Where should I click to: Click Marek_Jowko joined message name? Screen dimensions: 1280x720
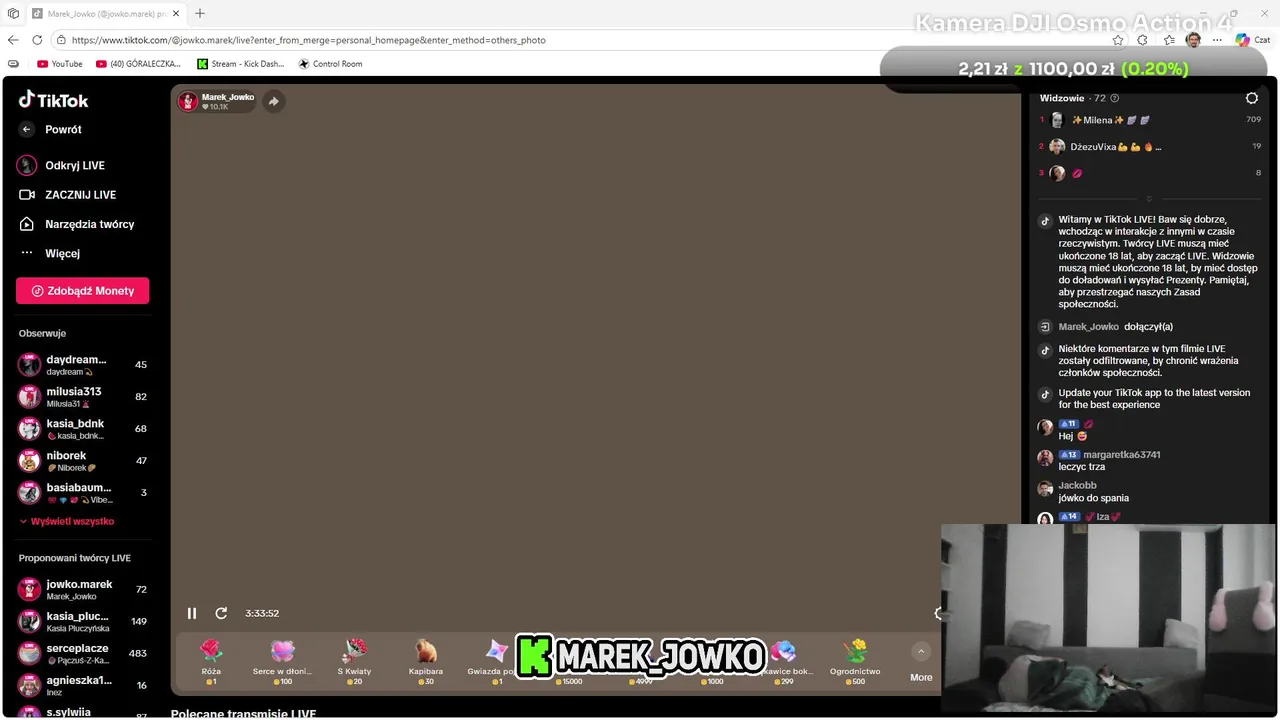[1089, 327]
